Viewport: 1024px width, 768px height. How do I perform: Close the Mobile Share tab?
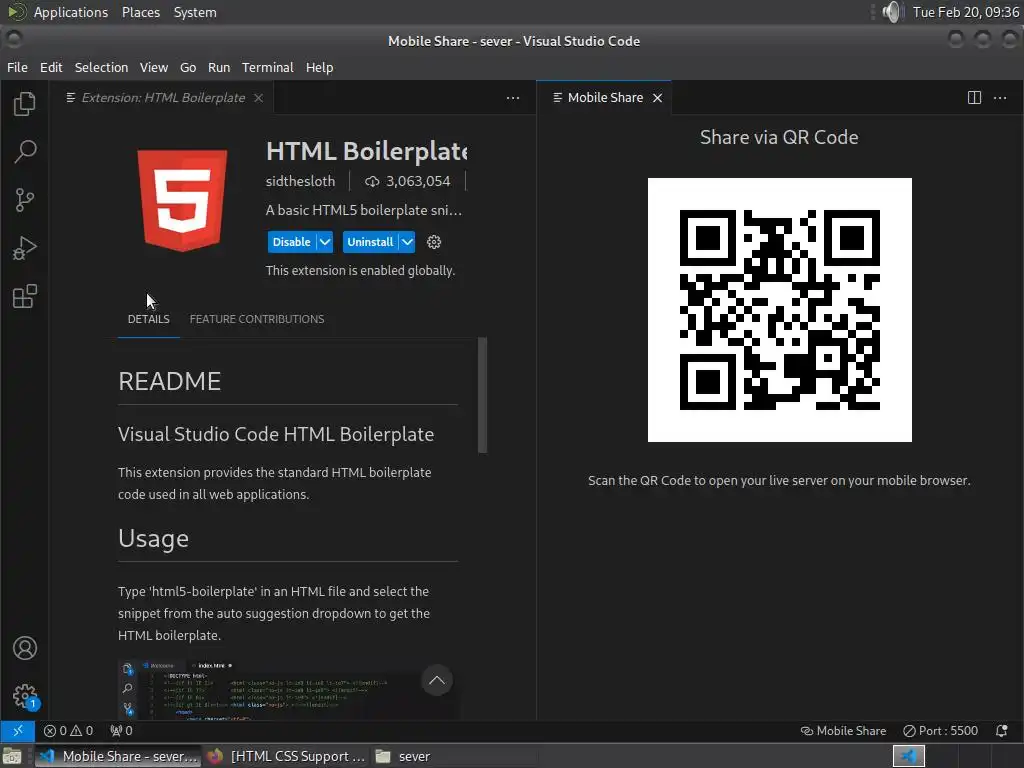tap(658, 97)
